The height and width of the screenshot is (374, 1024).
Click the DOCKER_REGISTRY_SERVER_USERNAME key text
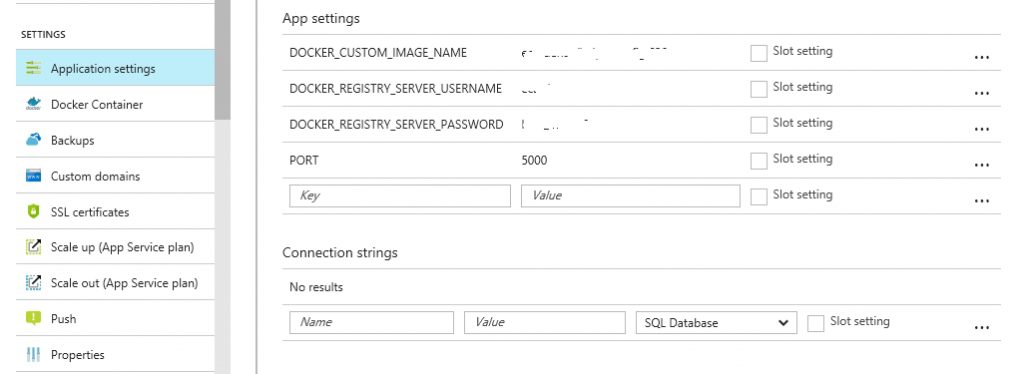point(396,89)
